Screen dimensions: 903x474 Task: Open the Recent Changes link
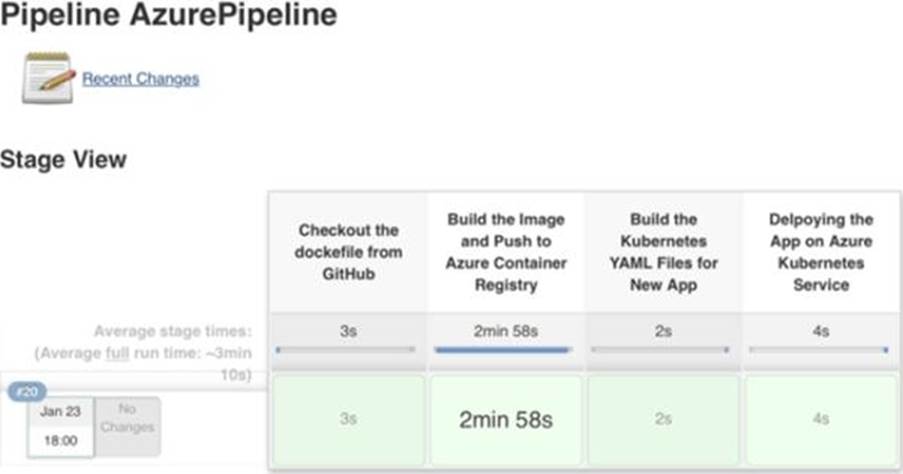(141, 78)
